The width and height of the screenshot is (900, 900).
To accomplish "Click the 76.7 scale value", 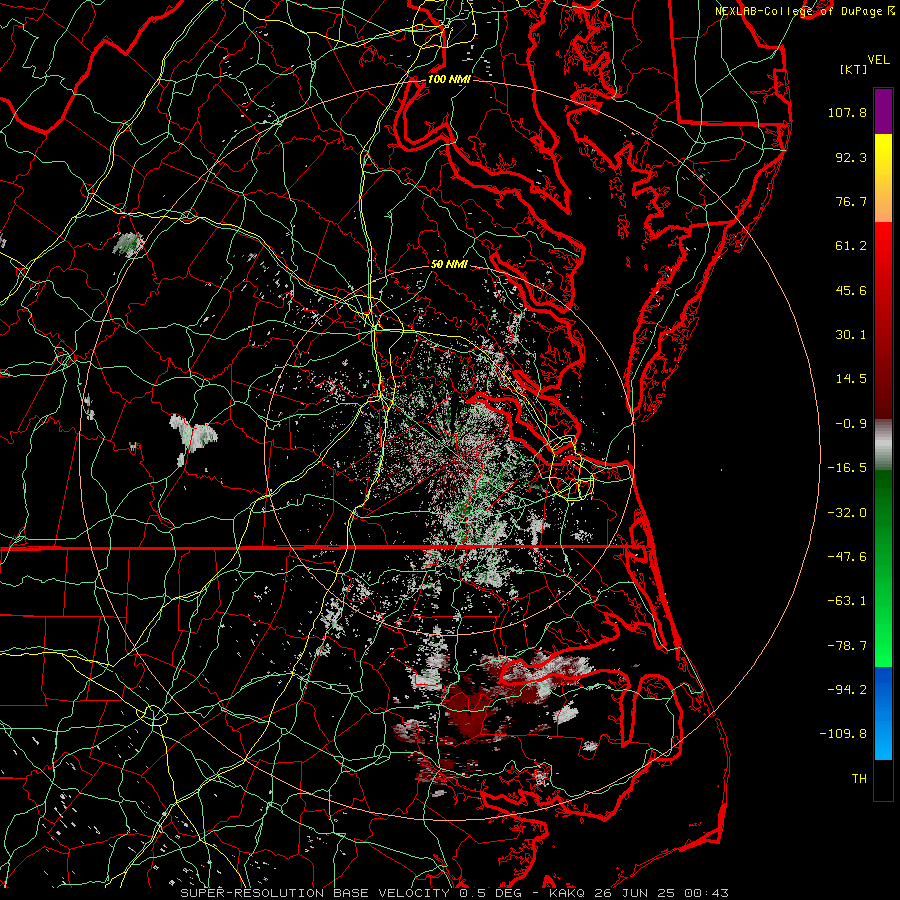I will 851,201.
